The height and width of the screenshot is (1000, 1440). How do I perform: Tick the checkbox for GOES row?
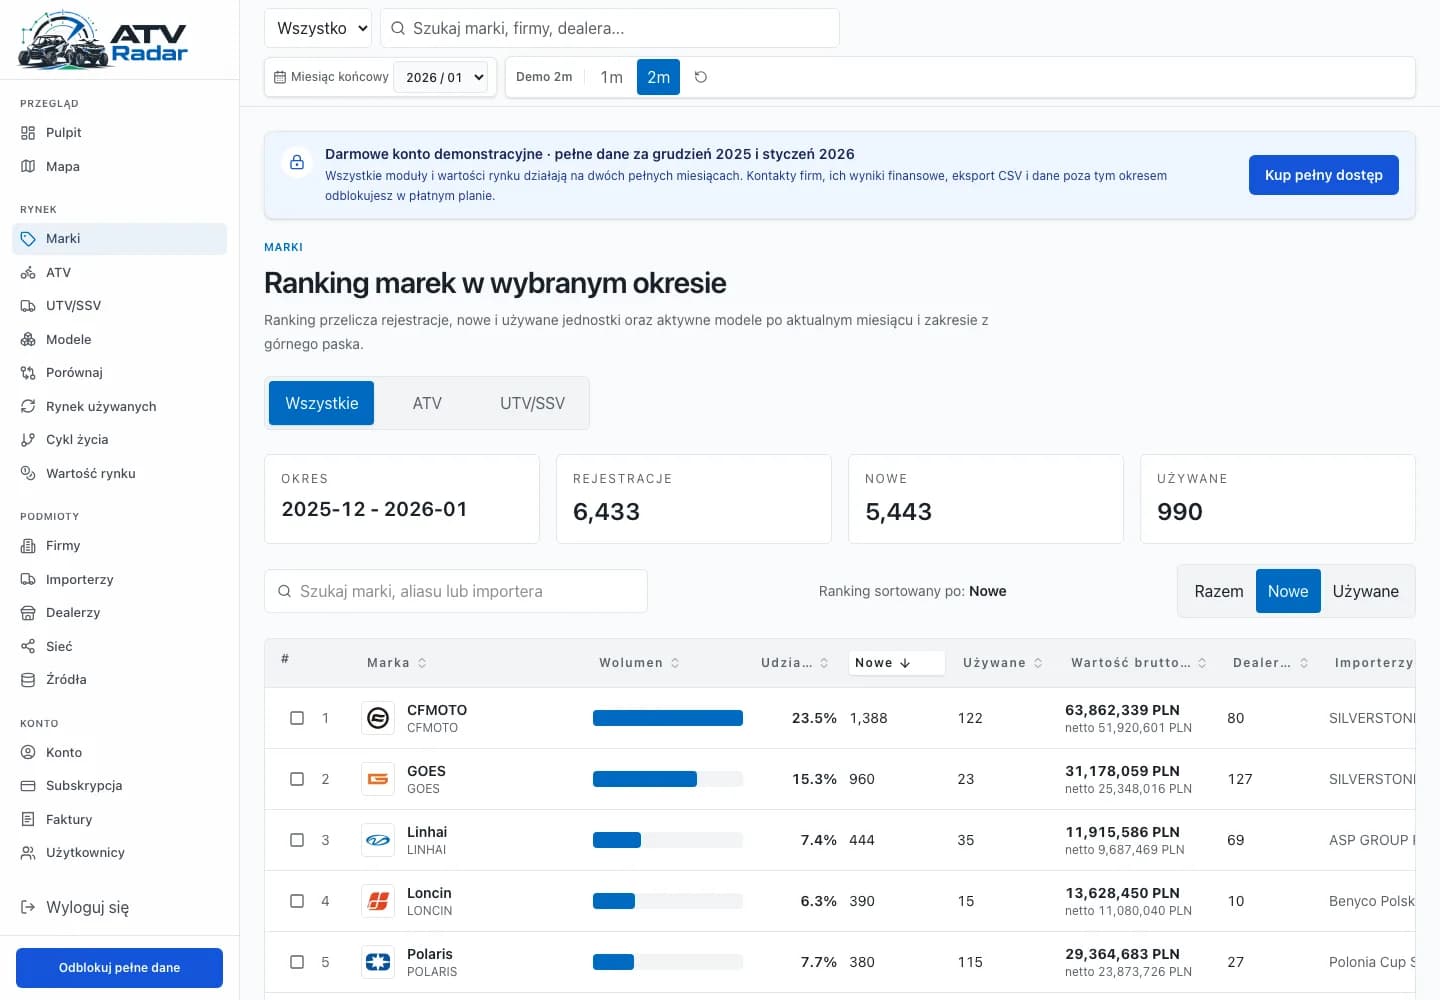pos(297,779)
